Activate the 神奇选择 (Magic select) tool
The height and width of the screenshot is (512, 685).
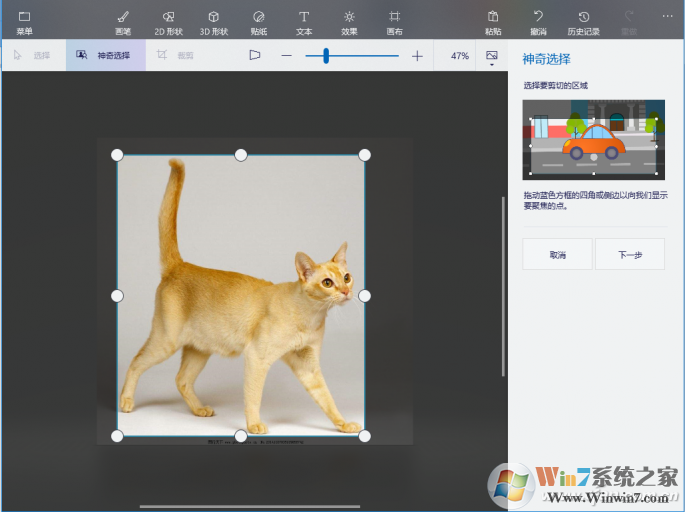[105, 56]
